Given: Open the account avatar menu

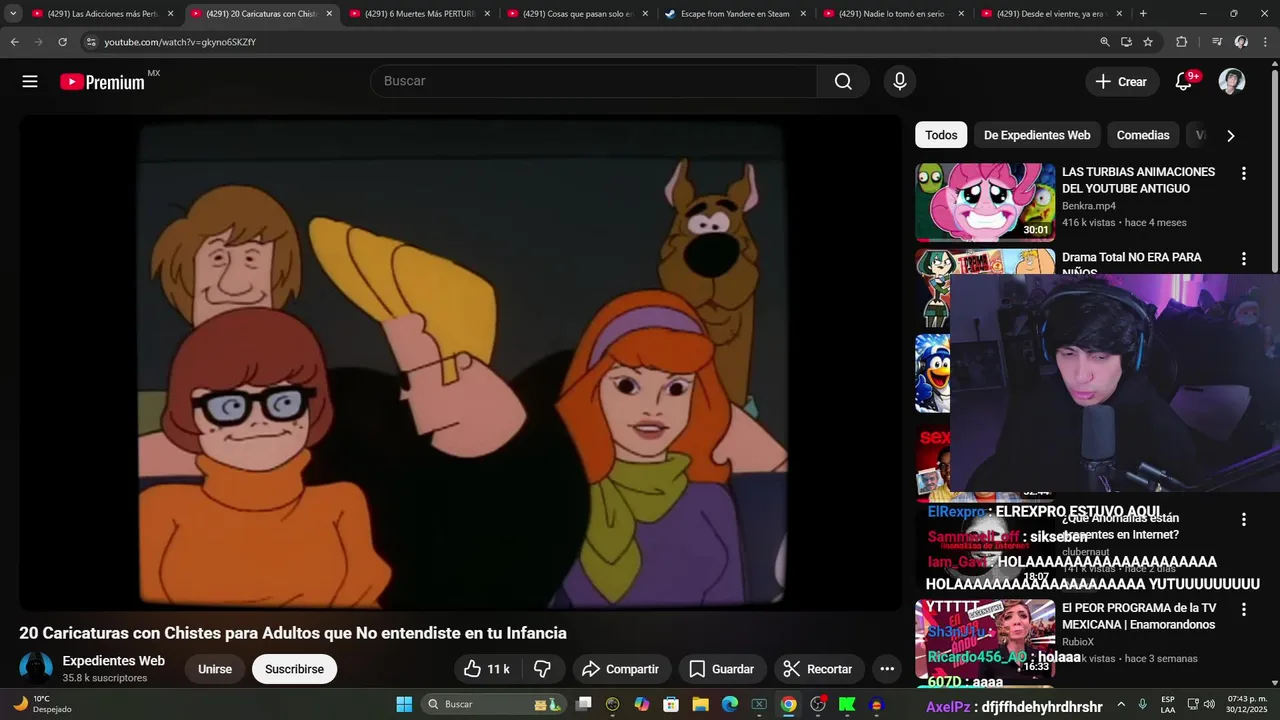Looking at the screenshot, I should coord(1232,81).
